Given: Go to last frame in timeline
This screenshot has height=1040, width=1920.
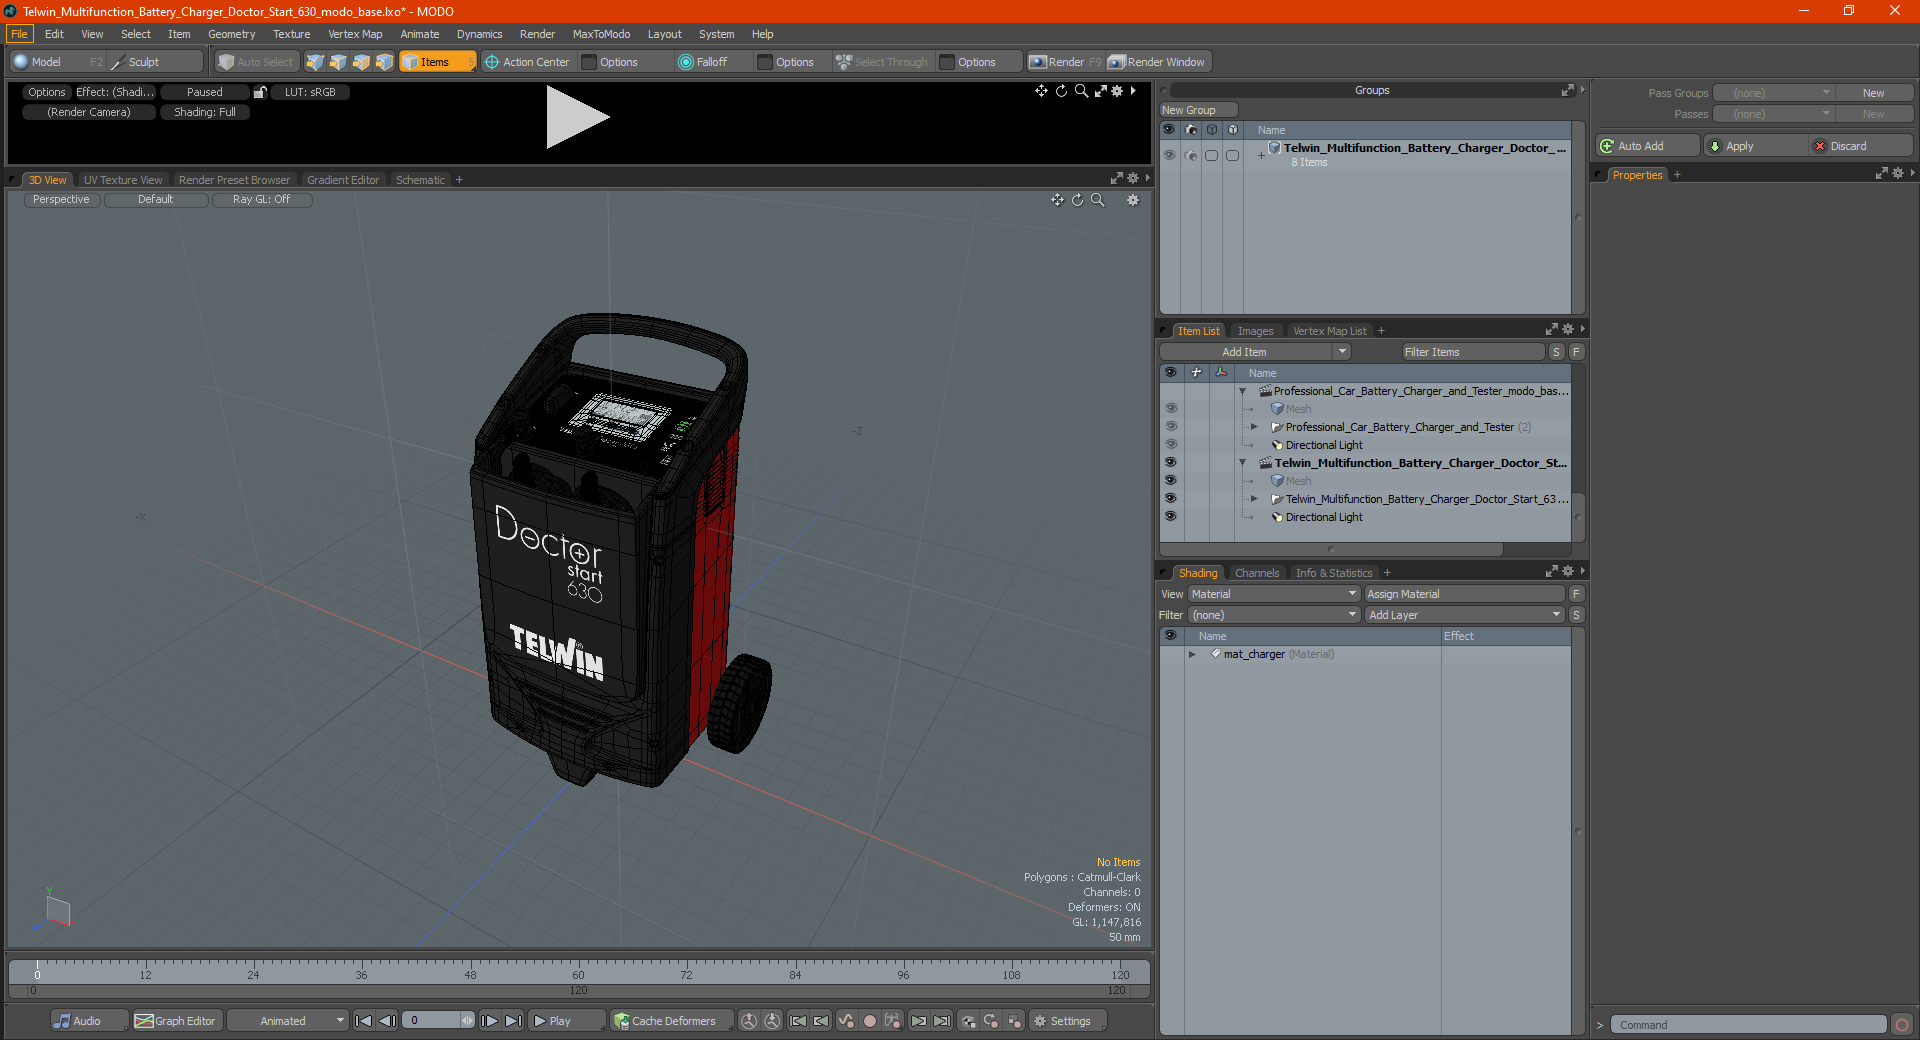Looking at the screenshot, I should pos(513,1021).
